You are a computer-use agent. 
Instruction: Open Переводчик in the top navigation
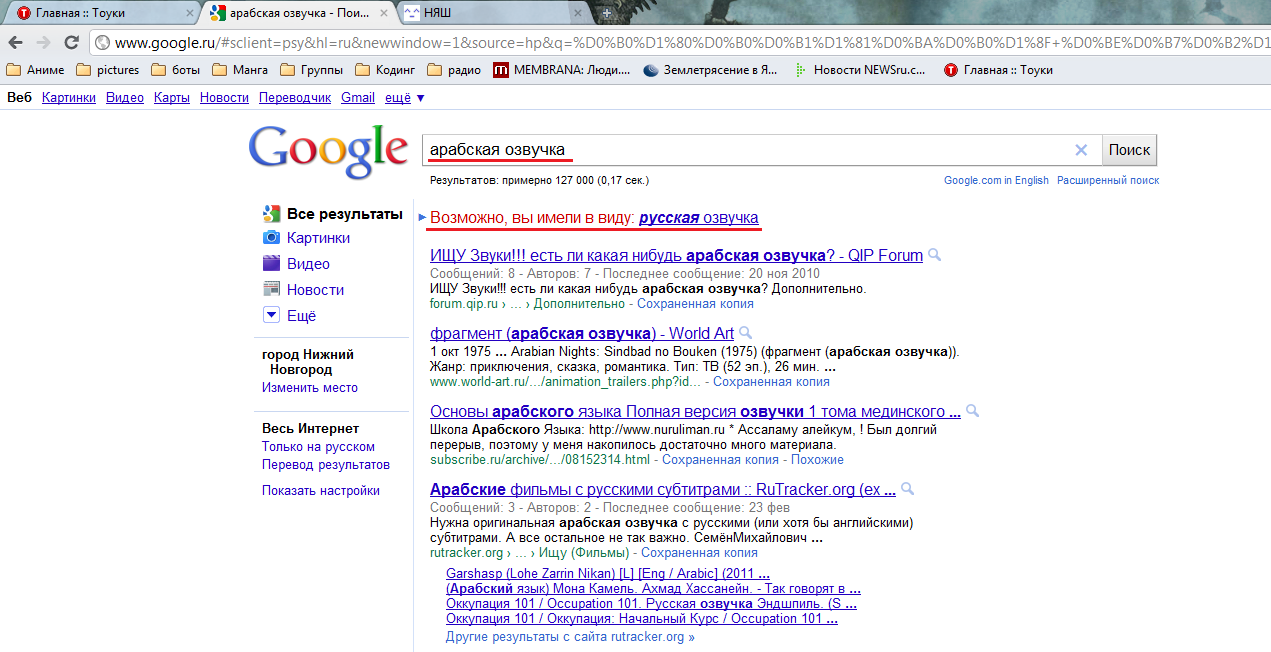(x=295, y=97)
